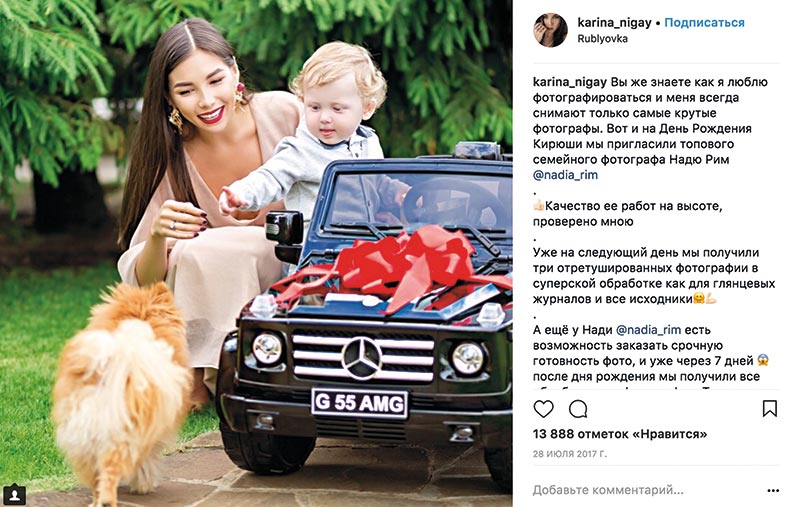Screen dimensions: 800x507
Task: Click the post date 28 июля 2017
Action: (570, 453)
